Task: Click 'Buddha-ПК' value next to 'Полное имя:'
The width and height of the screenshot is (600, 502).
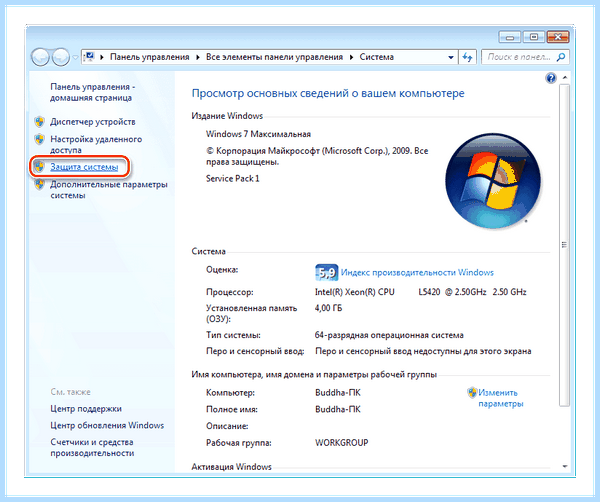Action: coord(338,409)
